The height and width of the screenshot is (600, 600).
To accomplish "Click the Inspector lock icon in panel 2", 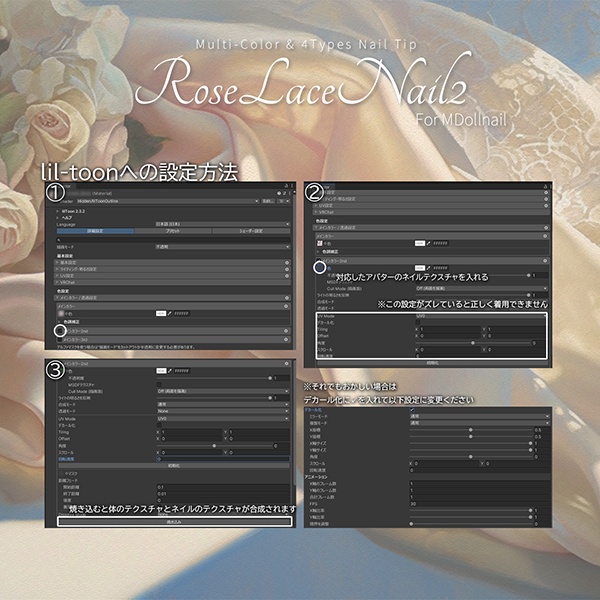I will click(545, 186).
